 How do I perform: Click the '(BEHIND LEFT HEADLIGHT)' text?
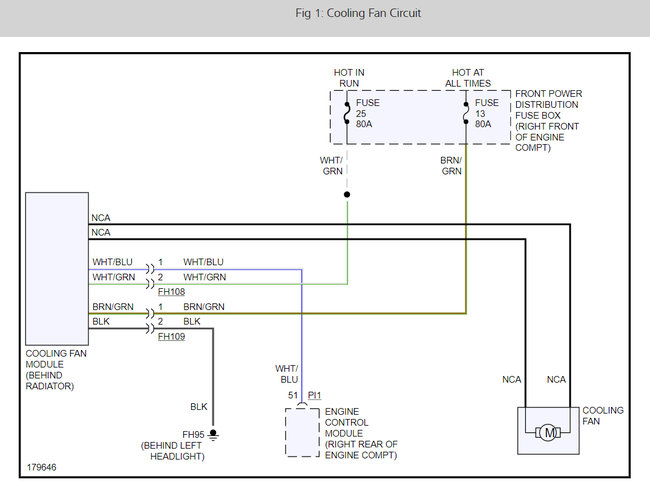coord(172,451)
